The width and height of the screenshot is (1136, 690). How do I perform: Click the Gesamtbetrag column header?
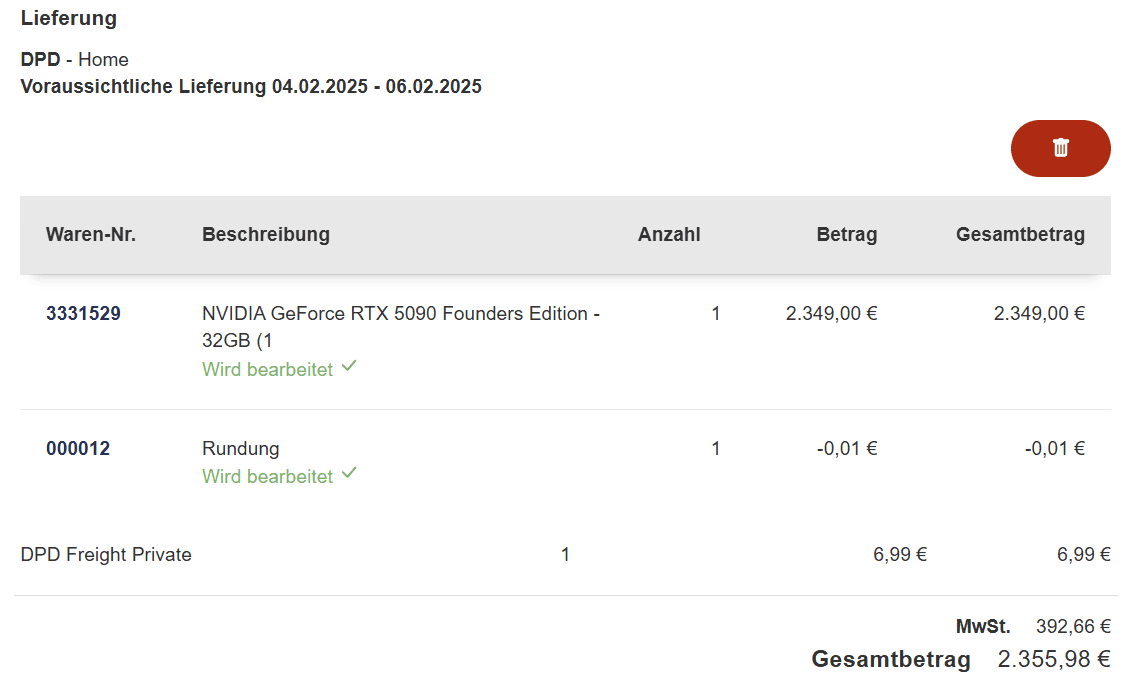click(1020, 235)
